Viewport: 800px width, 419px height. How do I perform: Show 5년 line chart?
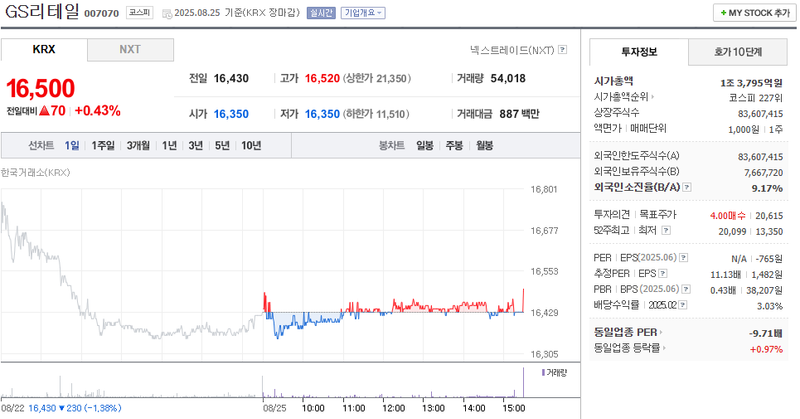coord(222,145)
